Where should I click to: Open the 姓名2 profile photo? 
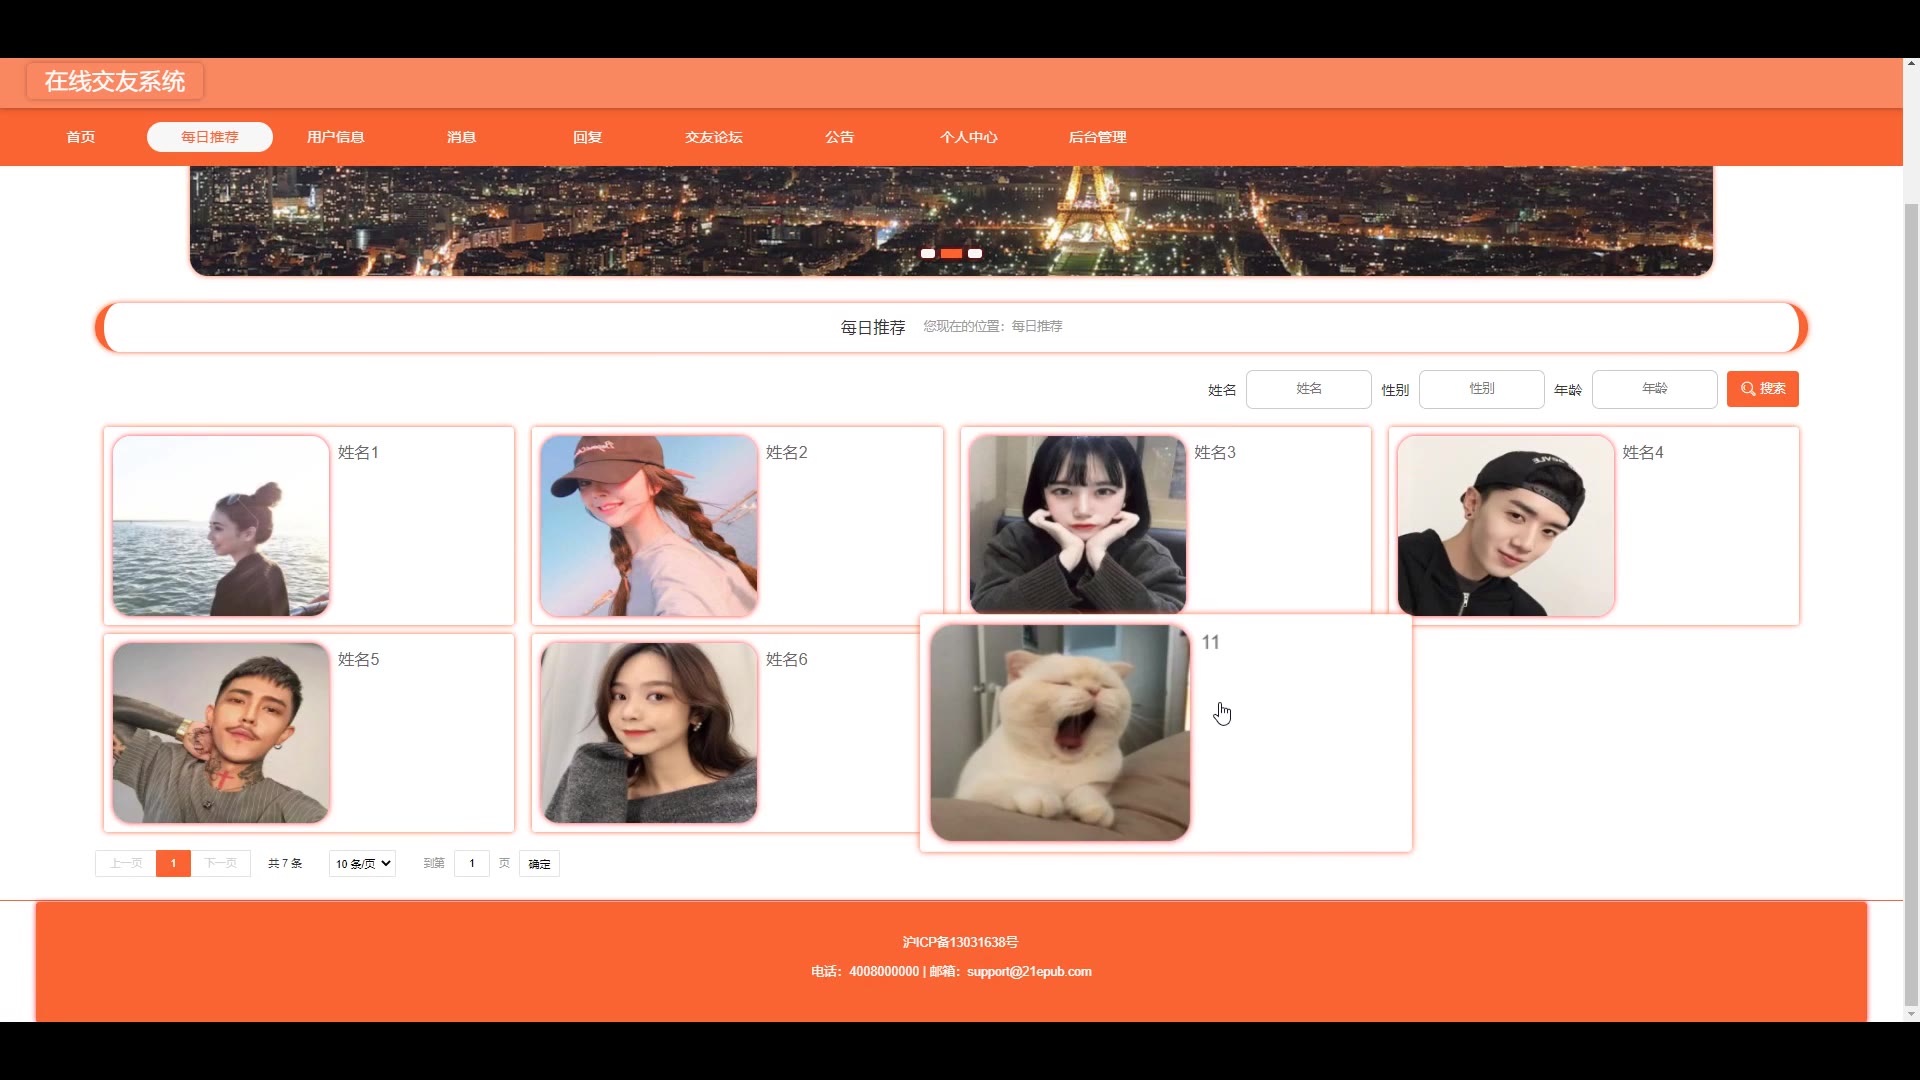click(x=649, y=526)
